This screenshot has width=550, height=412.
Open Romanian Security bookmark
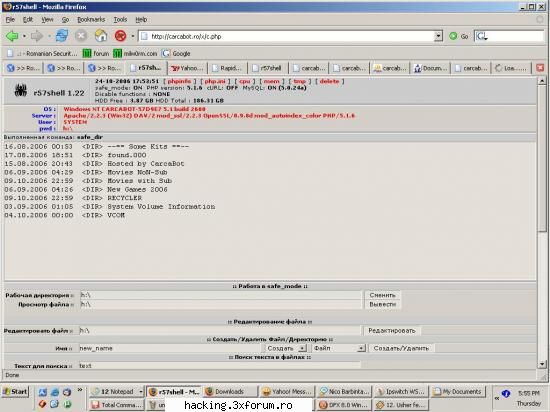[42, 54]
